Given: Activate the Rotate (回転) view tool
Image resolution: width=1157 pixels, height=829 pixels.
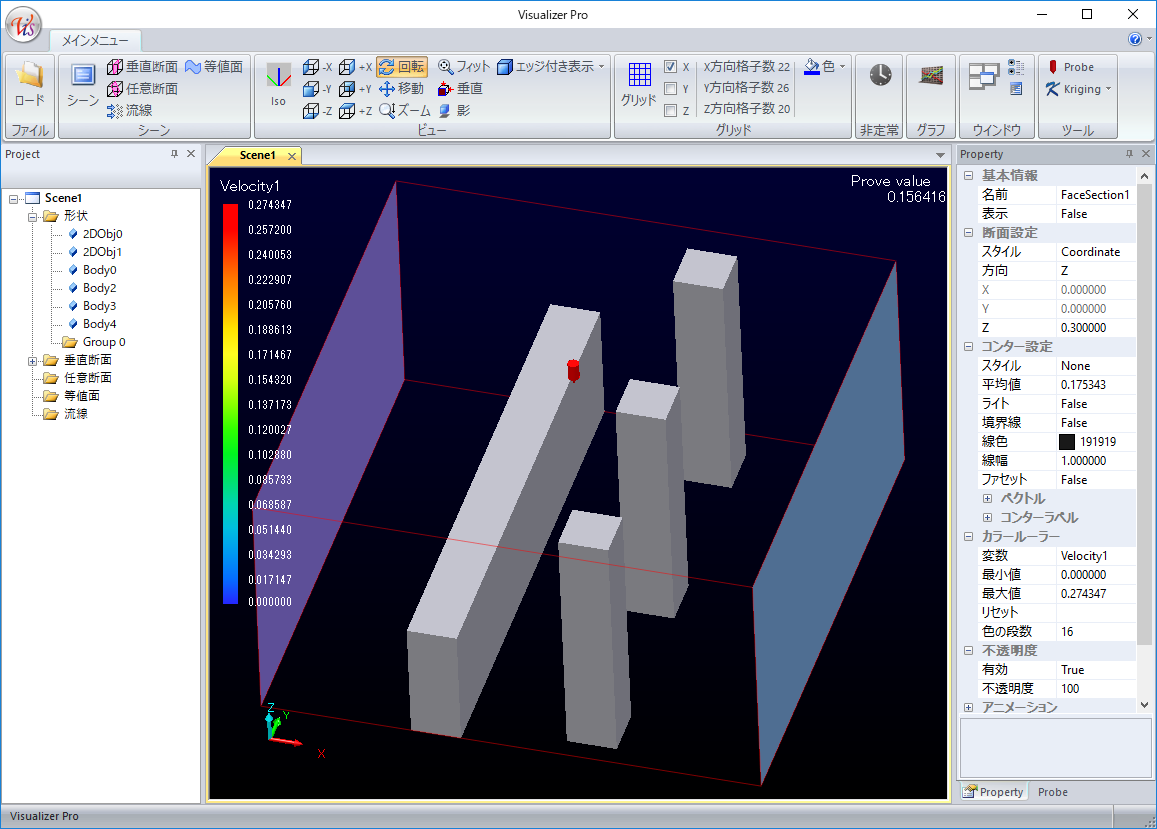Looking at the screenshot, I should coord(402,67).
